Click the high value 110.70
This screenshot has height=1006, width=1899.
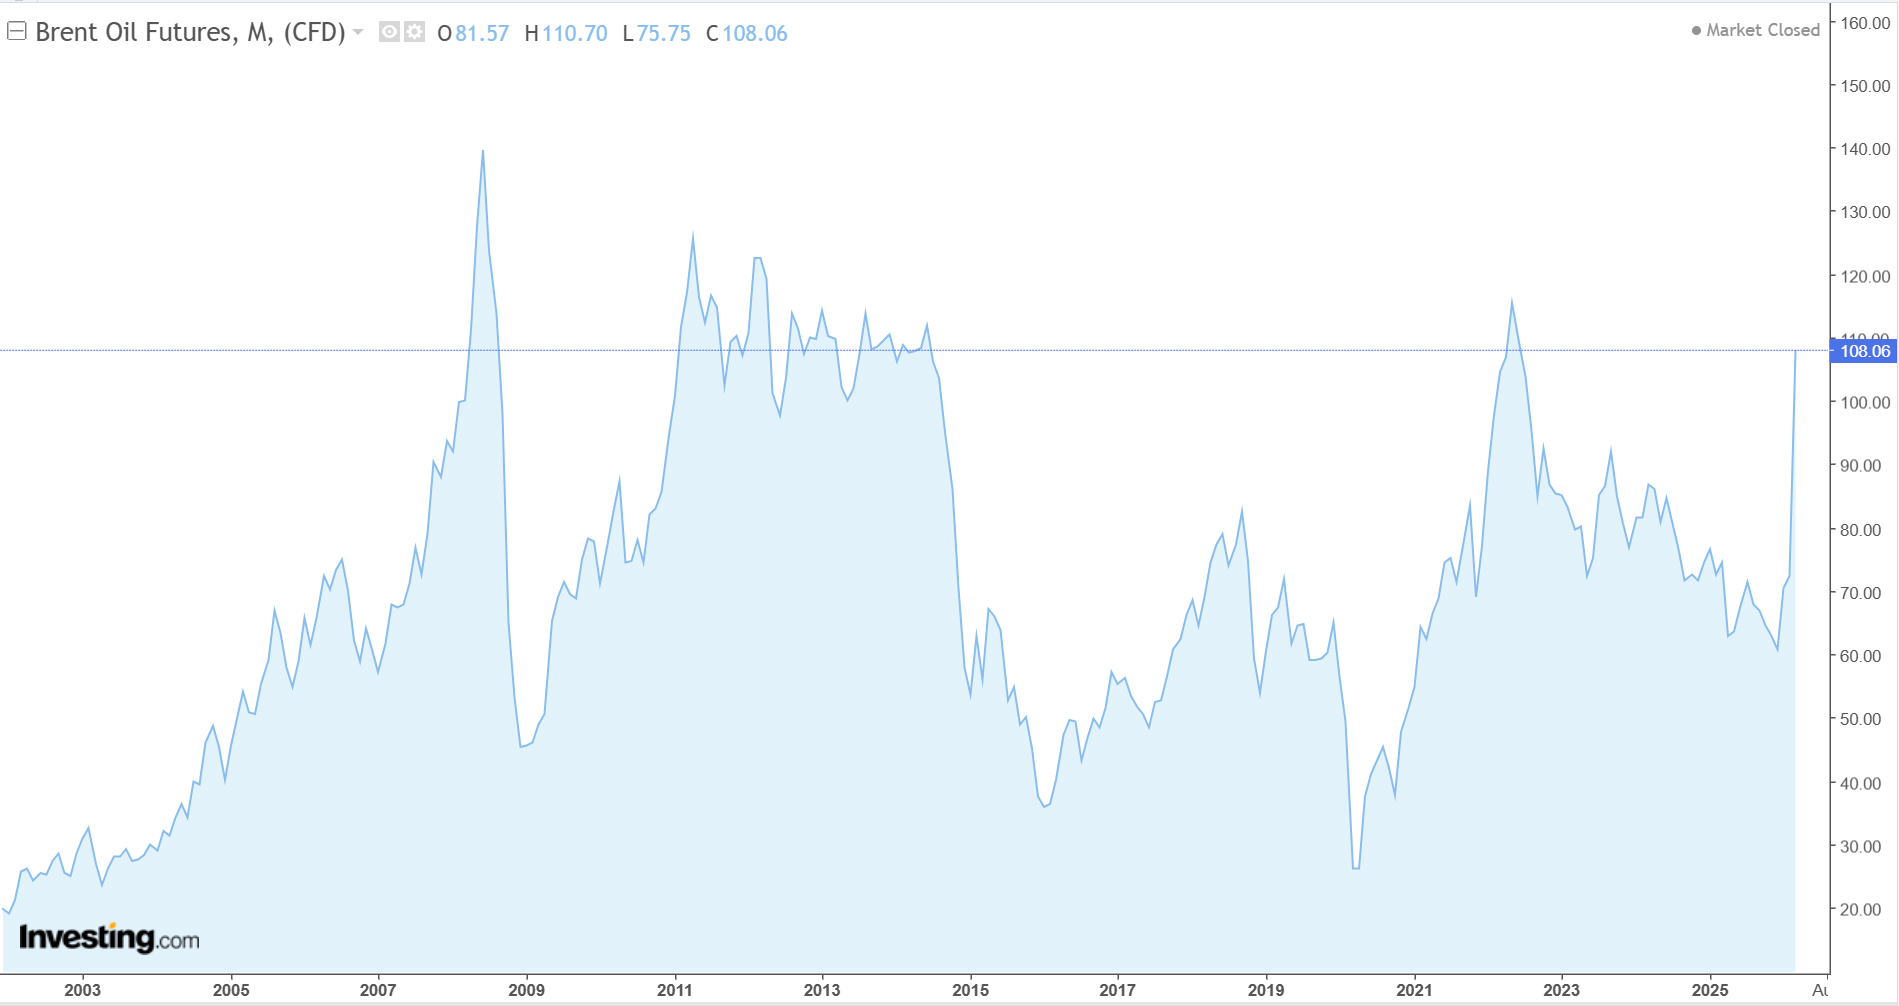click(575, 33)
